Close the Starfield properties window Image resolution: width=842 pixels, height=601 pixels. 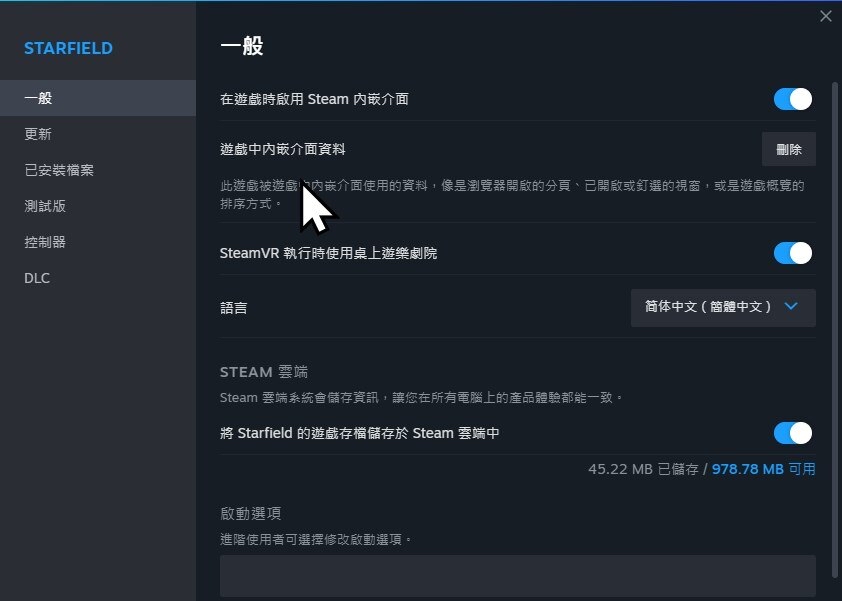(x=825, y=16)
